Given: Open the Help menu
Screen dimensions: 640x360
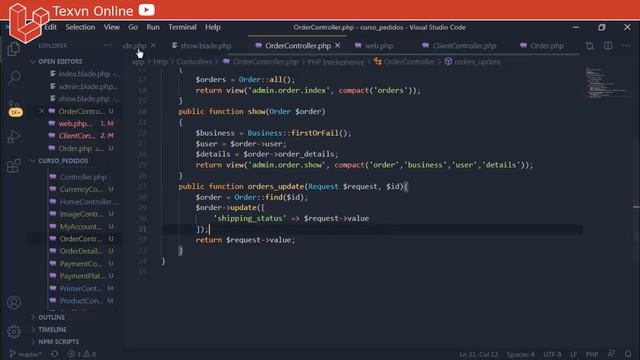Looking at the screenshot, I should point(213,27).
